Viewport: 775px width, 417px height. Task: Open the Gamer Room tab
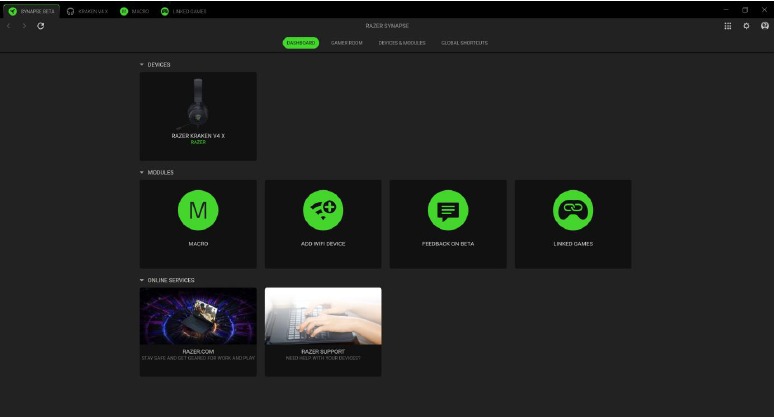[x=346, y=43]
